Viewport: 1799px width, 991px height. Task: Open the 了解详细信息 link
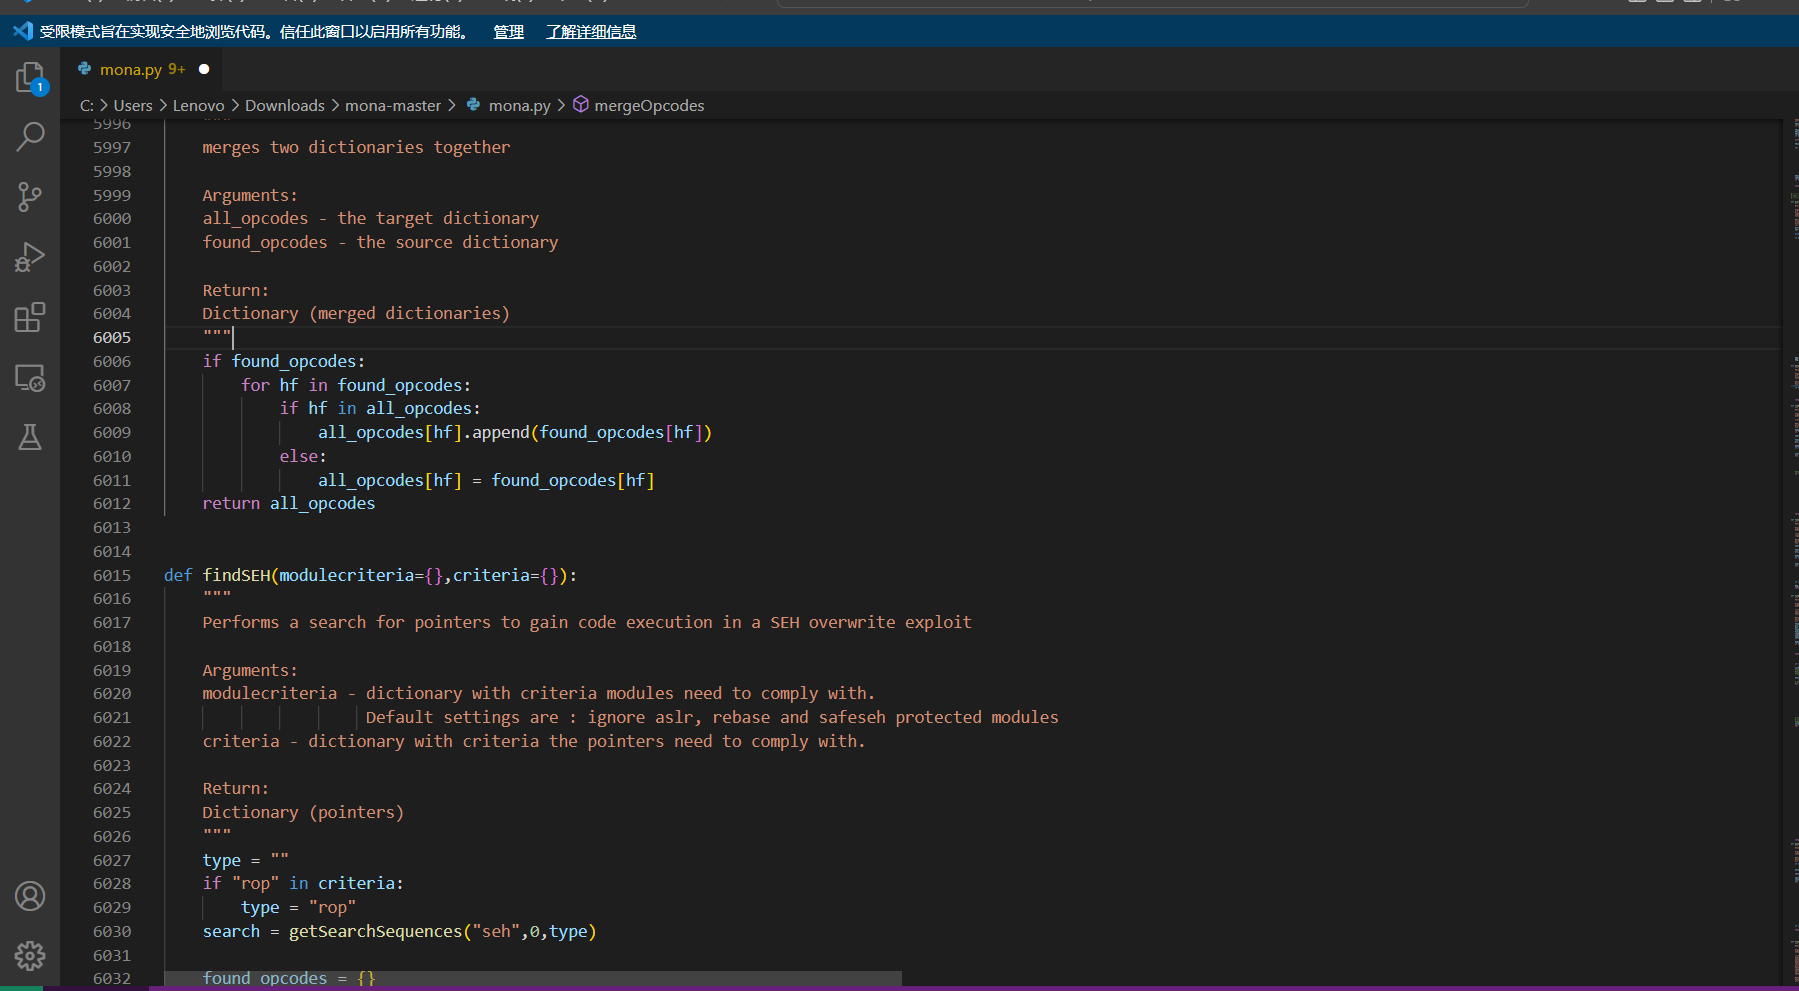(591, 32)
